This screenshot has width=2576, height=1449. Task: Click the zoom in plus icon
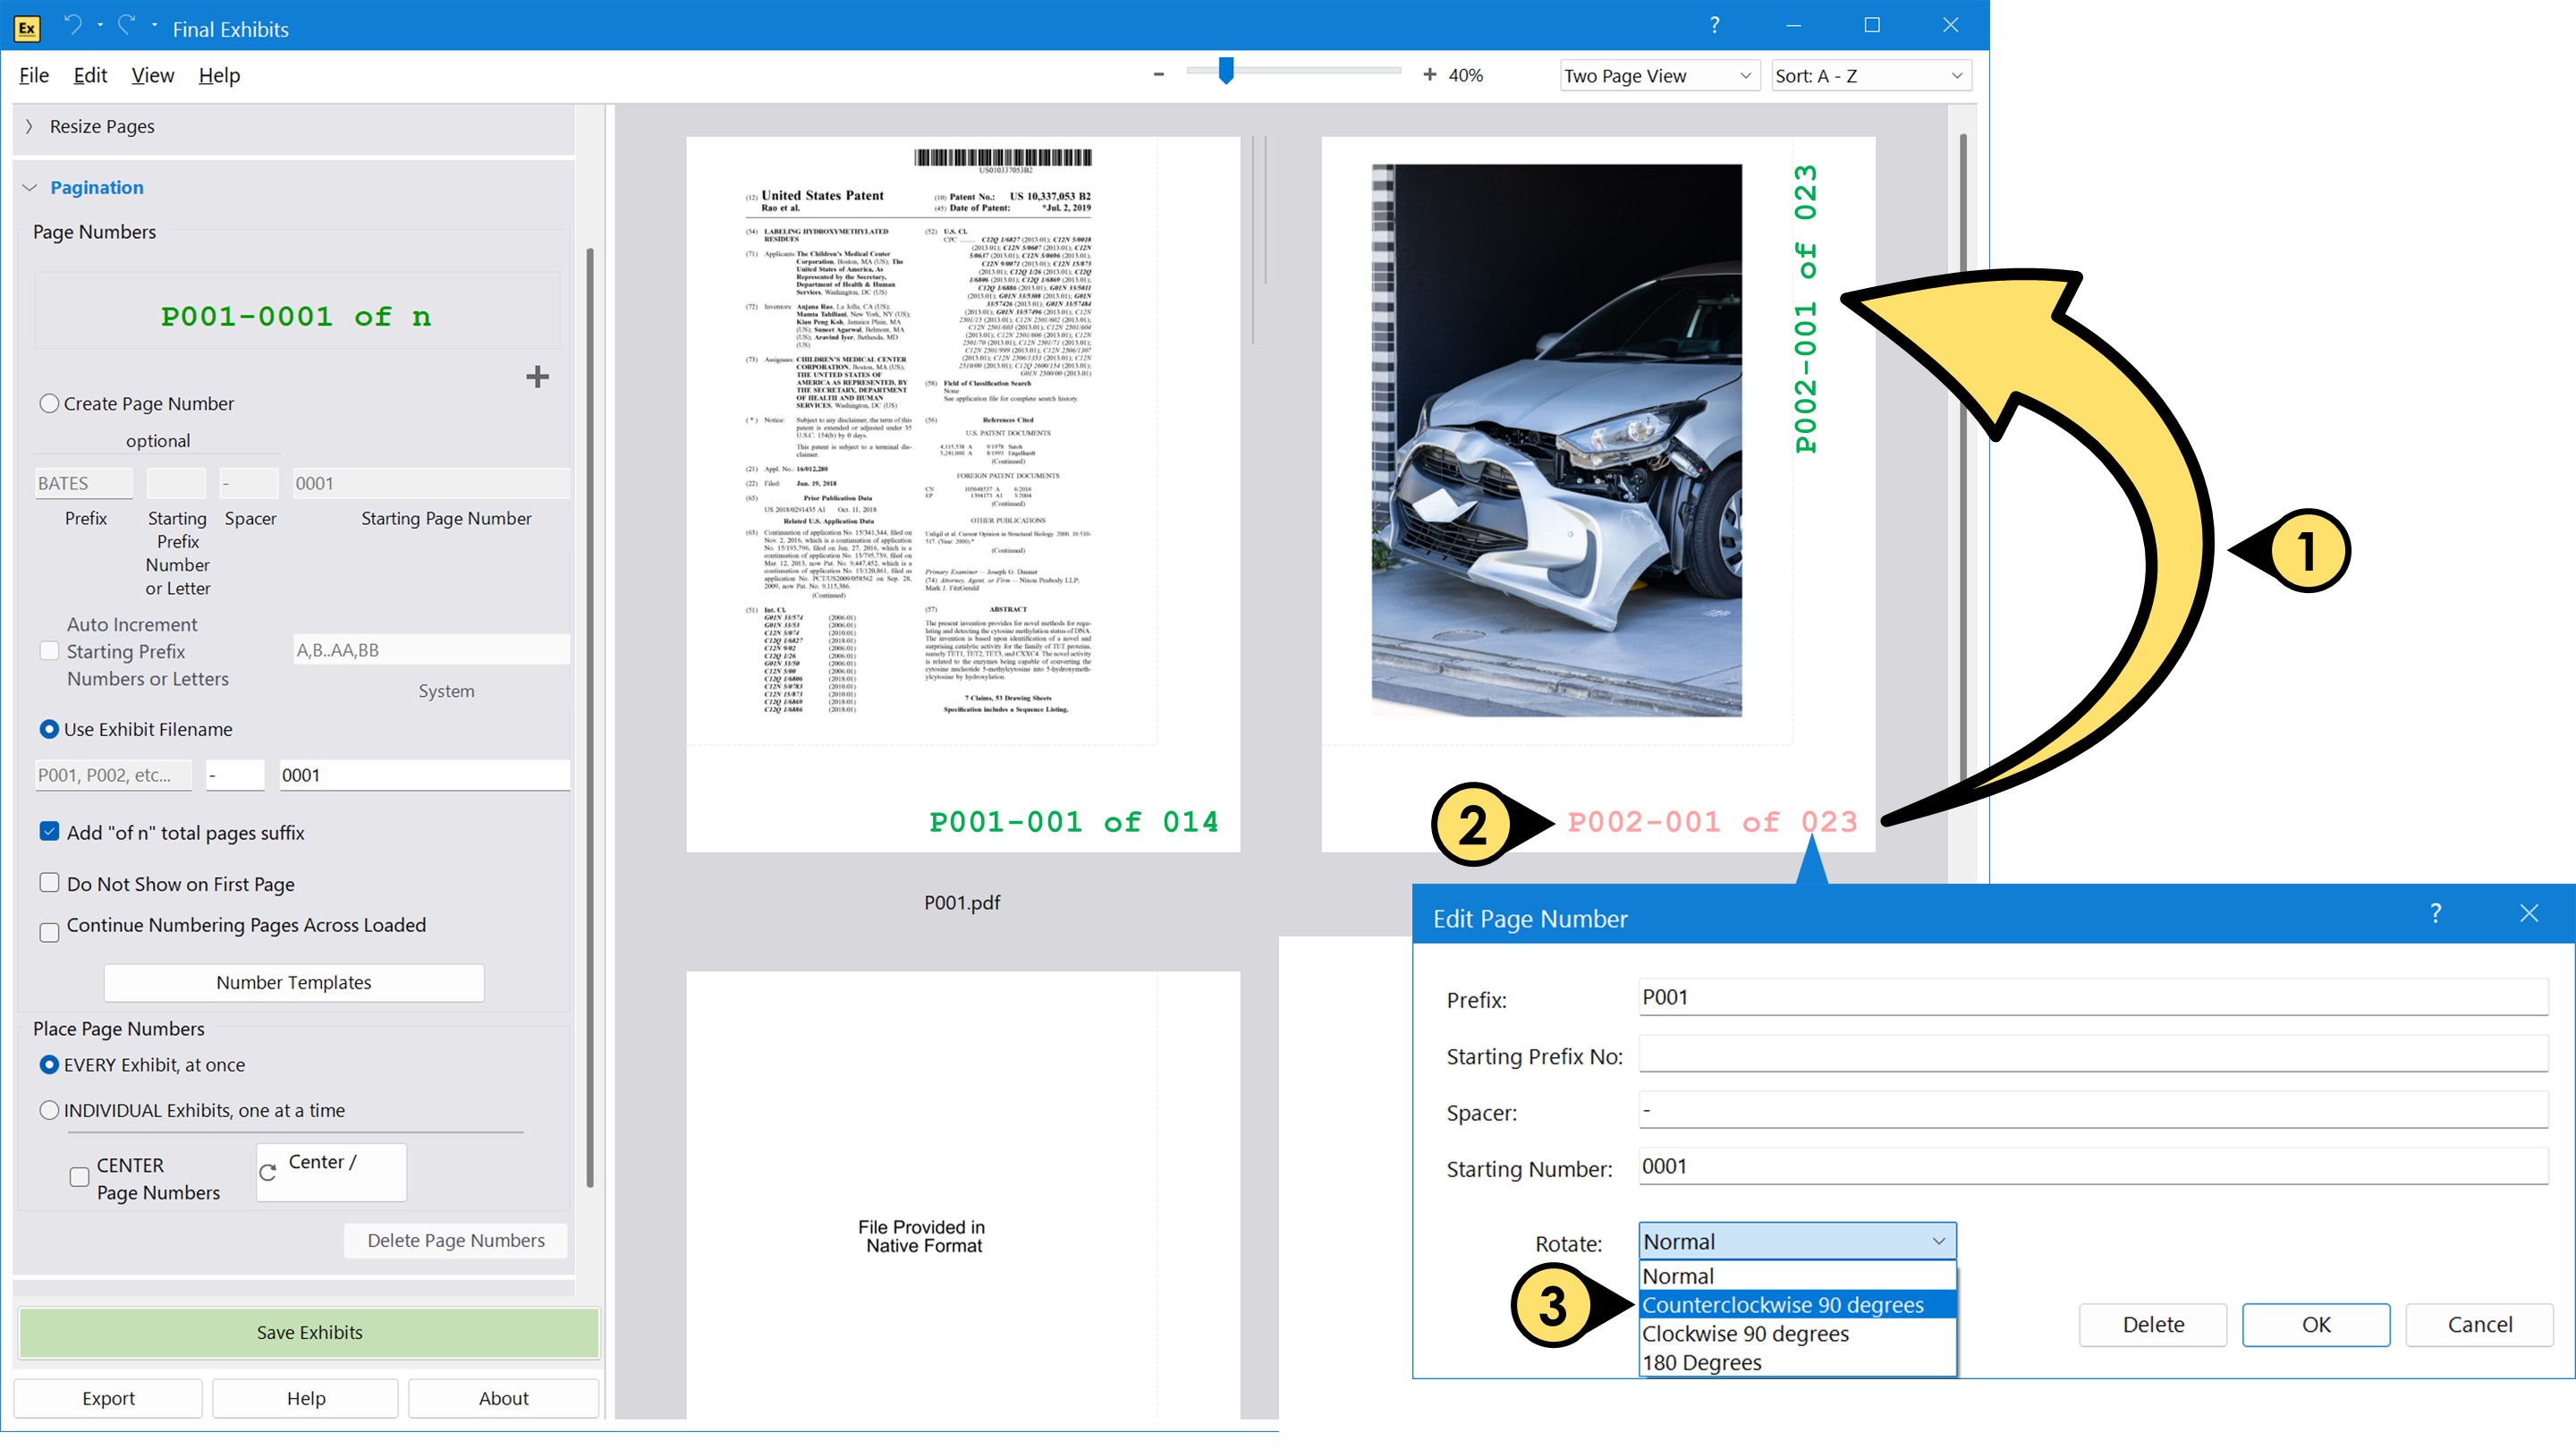point(1430,74)
